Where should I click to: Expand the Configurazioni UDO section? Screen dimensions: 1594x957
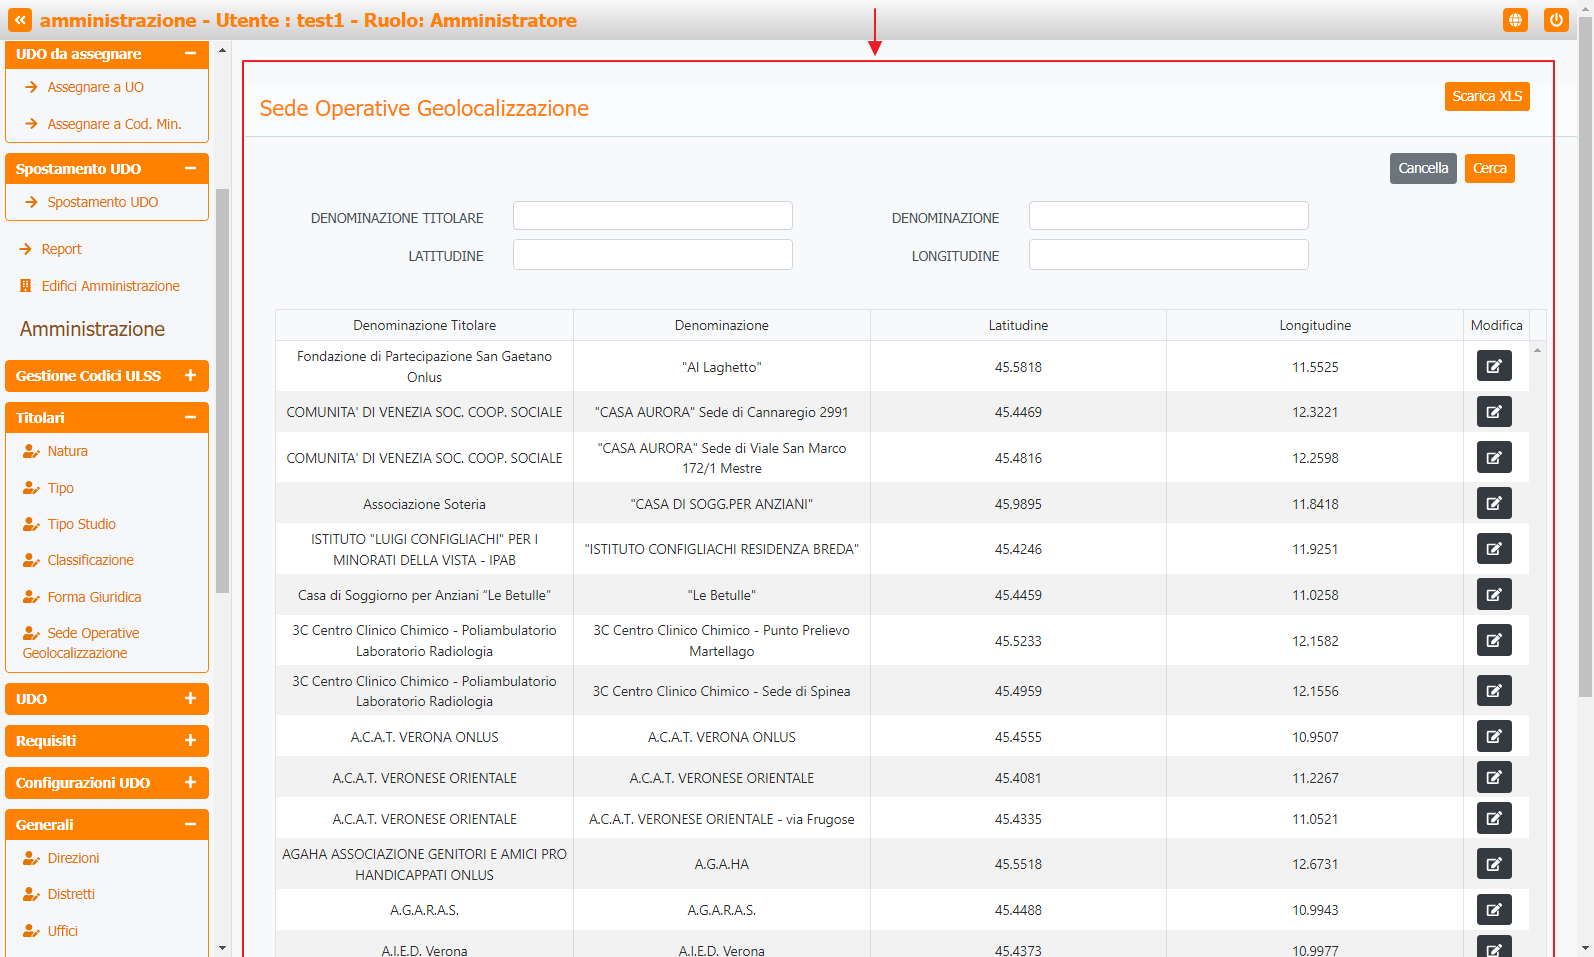(x=190, y=783)
